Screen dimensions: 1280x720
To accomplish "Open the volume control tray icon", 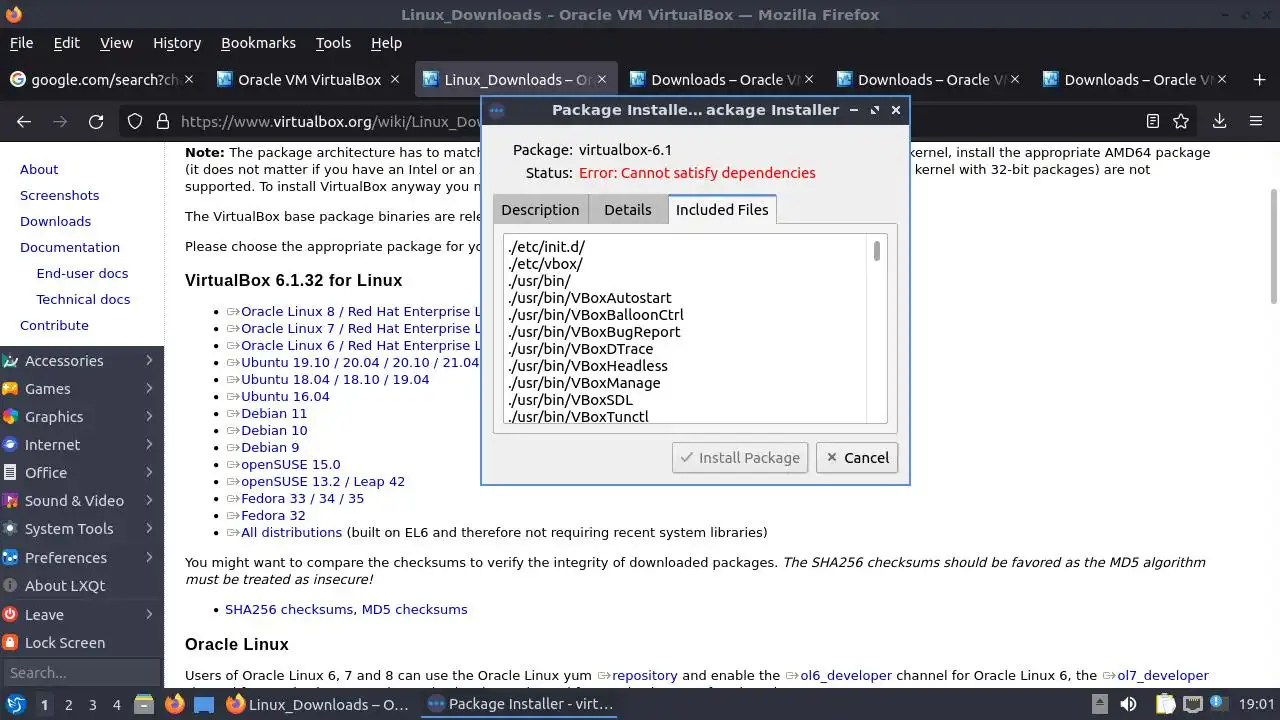I will 1127,704.
